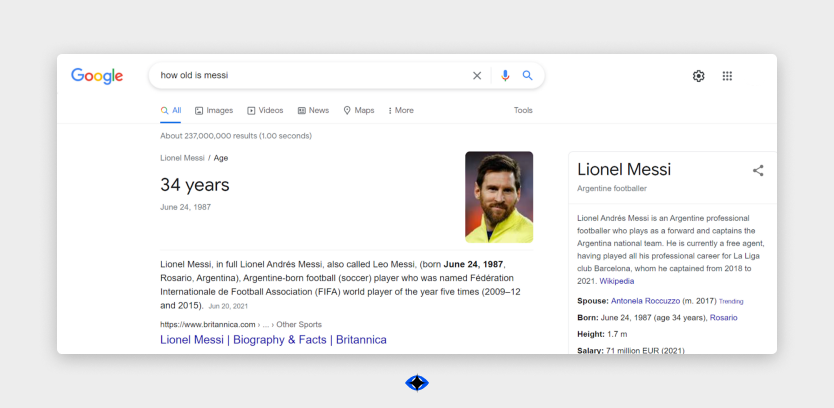Image resolution: width=834 pixels, height=408 pixels.
Task: Open settings gear icon
Action: pyautogui.click(x=699, y=76)
